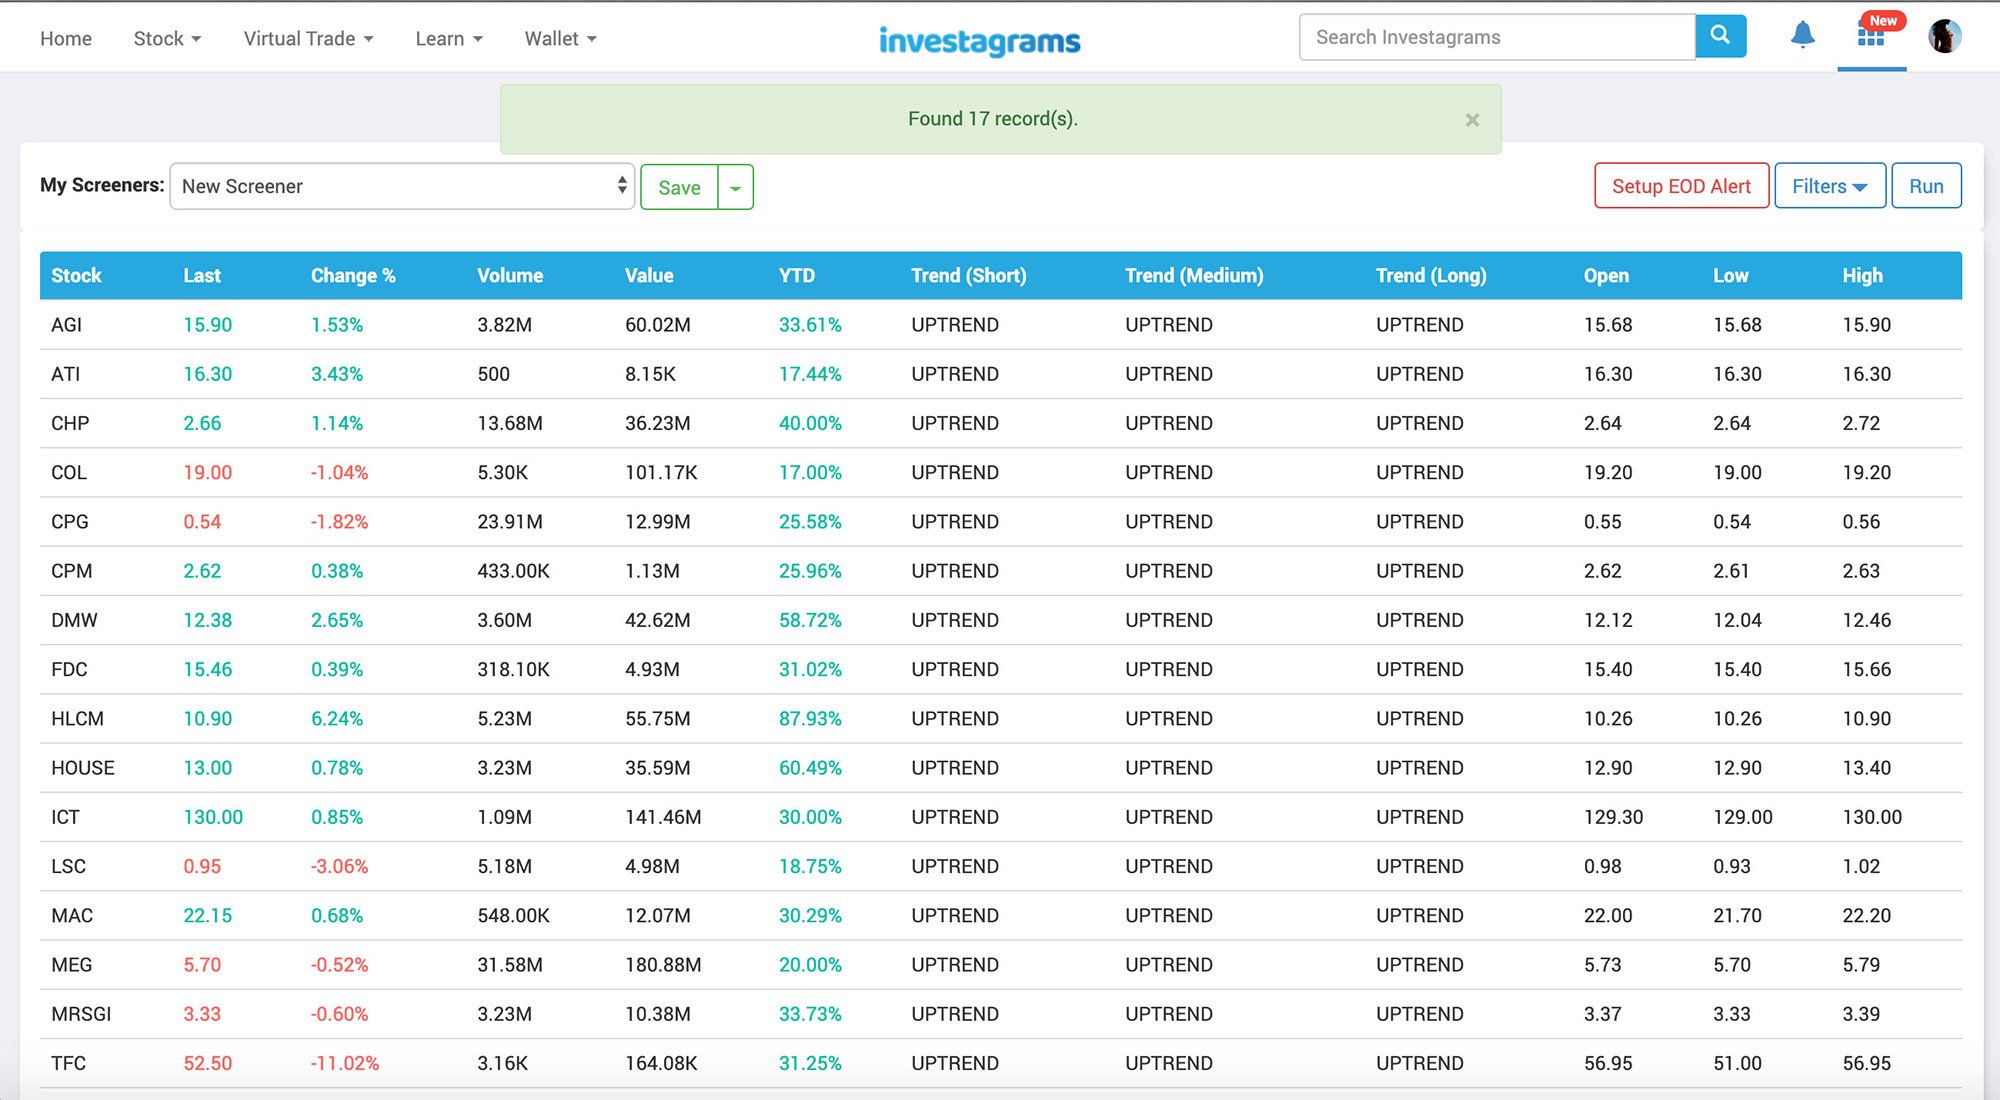2000x1100 pixels.
Task: Open the notifications bell
Action: (1802, 35)
